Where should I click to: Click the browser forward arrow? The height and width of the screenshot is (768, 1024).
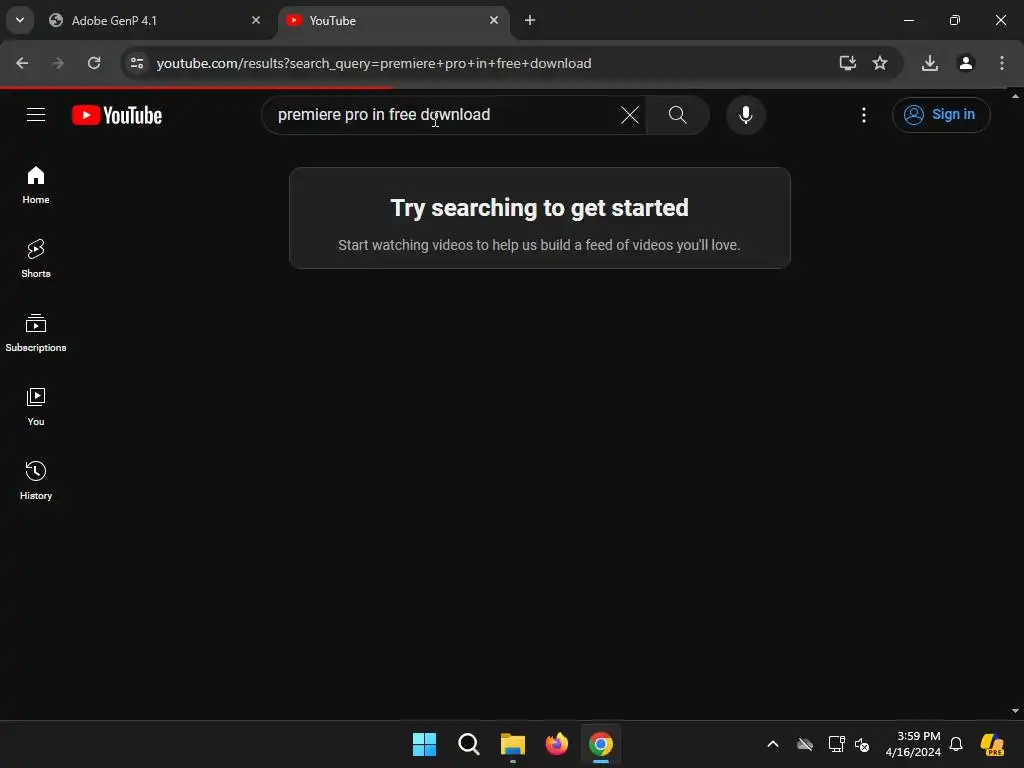(x=58, y=63)
